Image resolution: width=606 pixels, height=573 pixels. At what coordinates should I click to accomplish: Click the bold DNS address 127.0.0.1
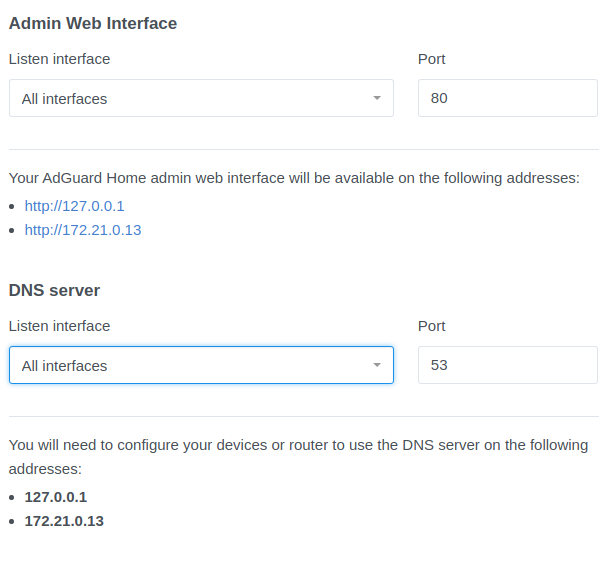56,497
